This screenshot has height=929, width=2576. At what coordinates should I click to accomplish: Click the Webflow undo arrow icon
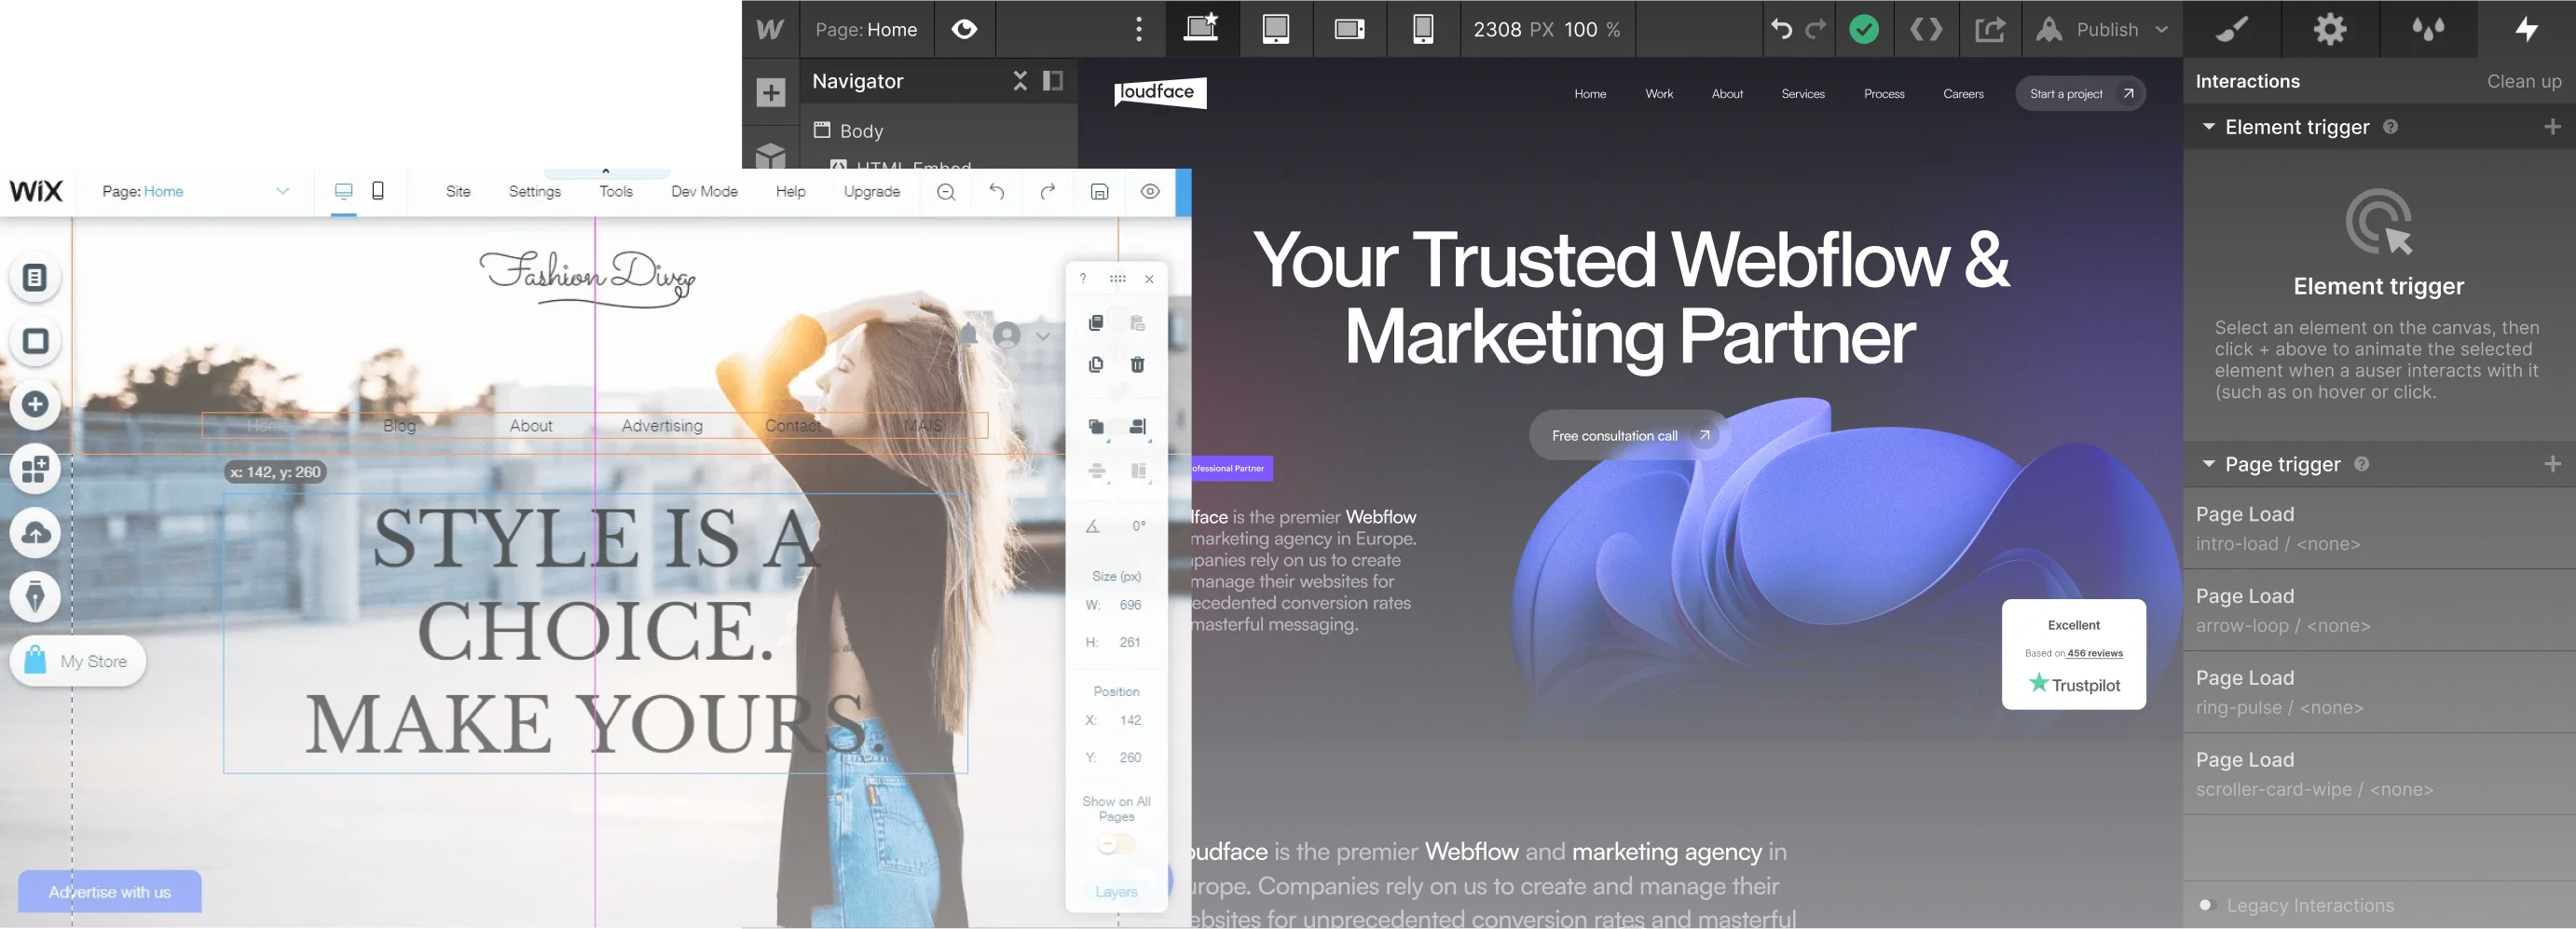(x=1782, y=29)
